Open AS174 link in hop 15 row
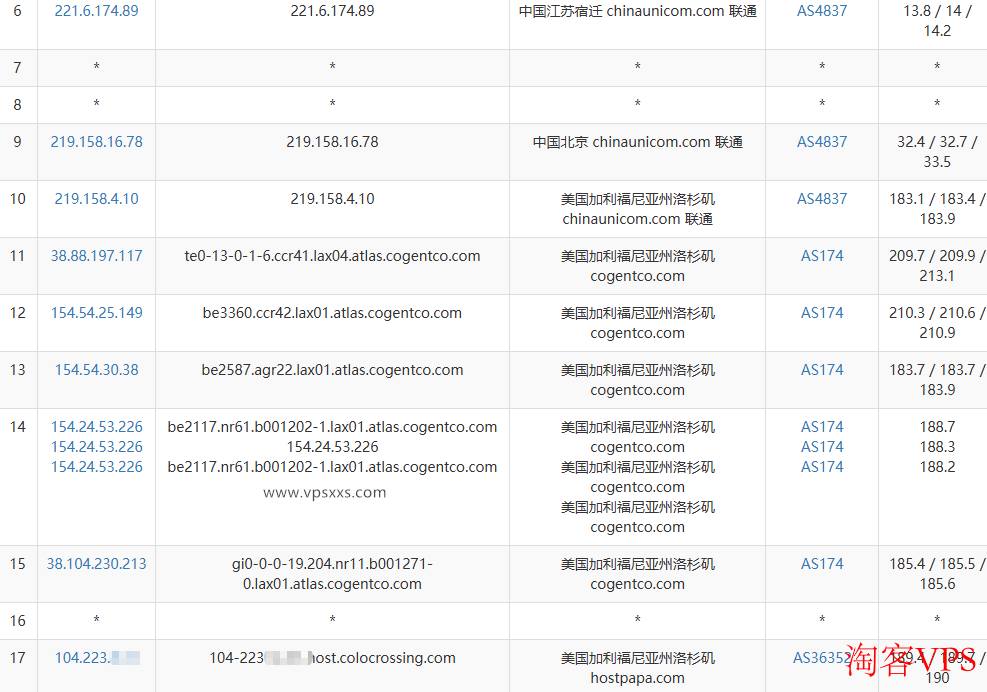Viewport: 987px width, 692px height. [821, 564]
